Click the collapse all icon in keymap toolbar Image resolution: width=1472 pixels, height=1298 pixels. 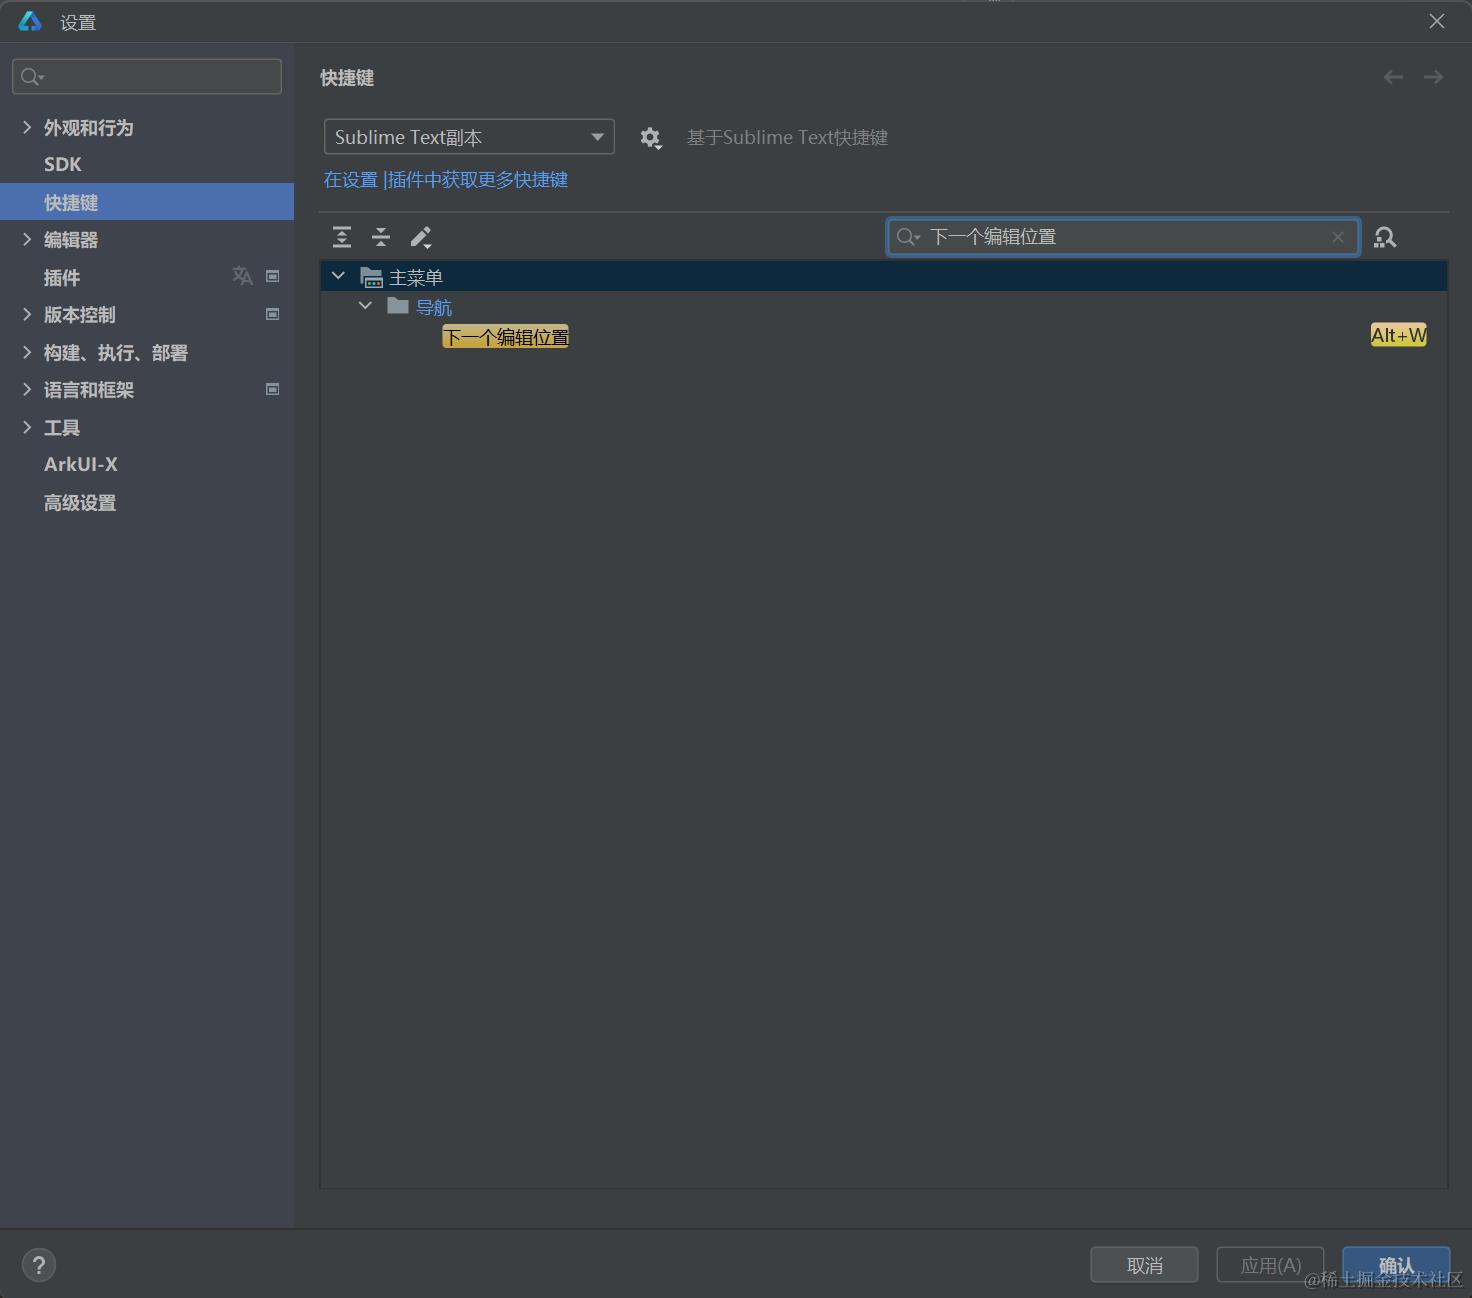click(381, 237)
